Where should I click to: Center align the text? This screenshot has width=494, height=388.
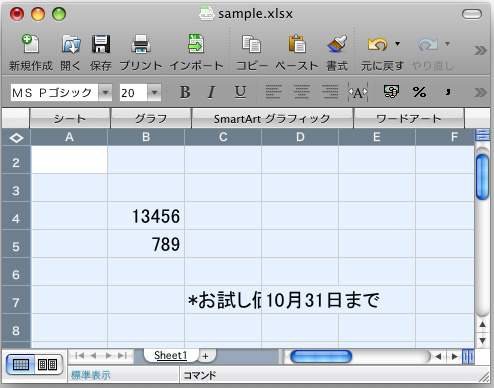301,92
